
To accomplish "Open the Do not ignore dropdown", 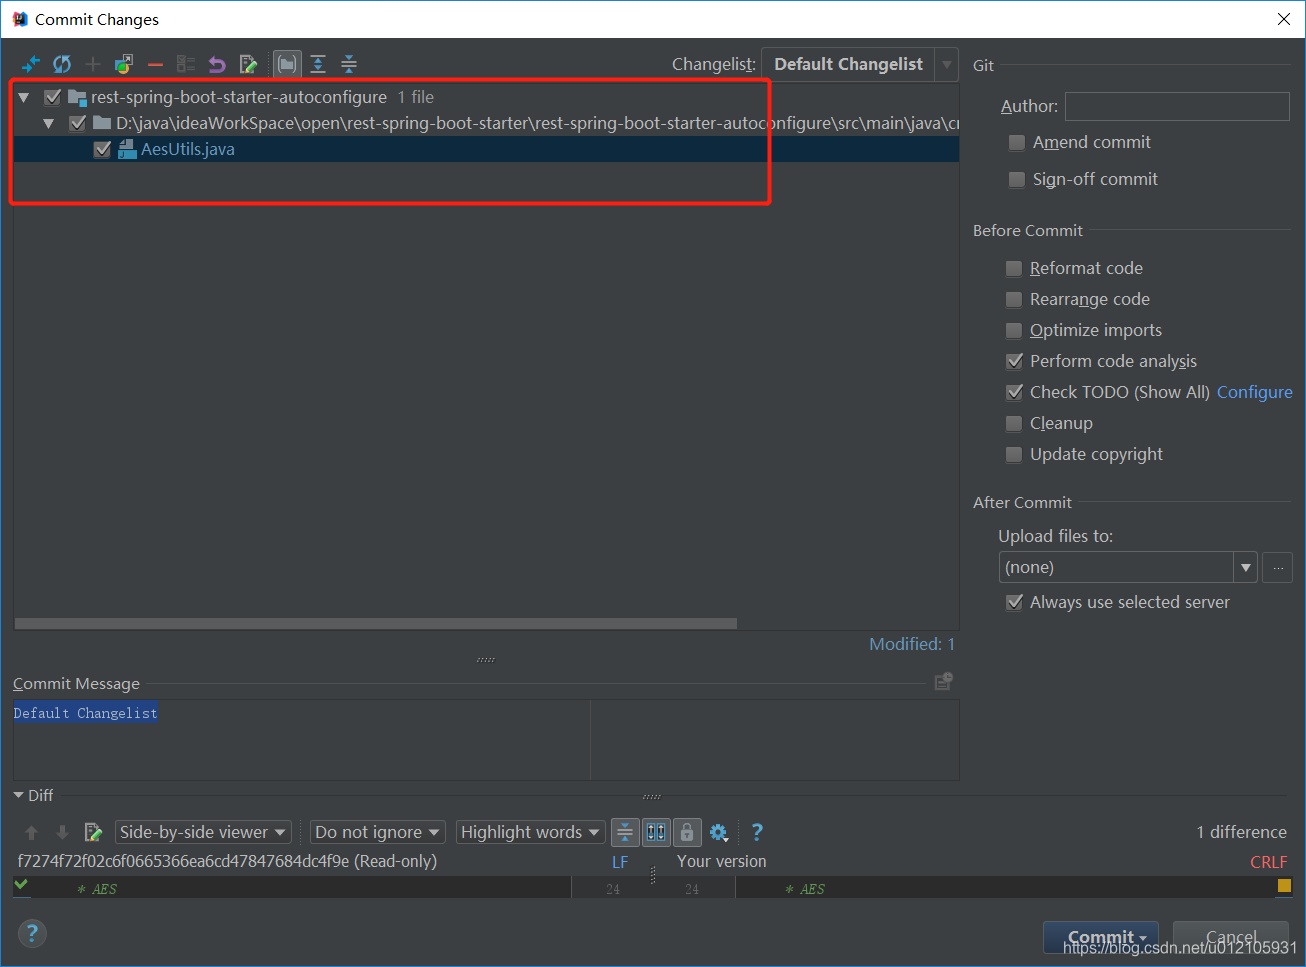I will pyautogui.click(x=378, y=832).
